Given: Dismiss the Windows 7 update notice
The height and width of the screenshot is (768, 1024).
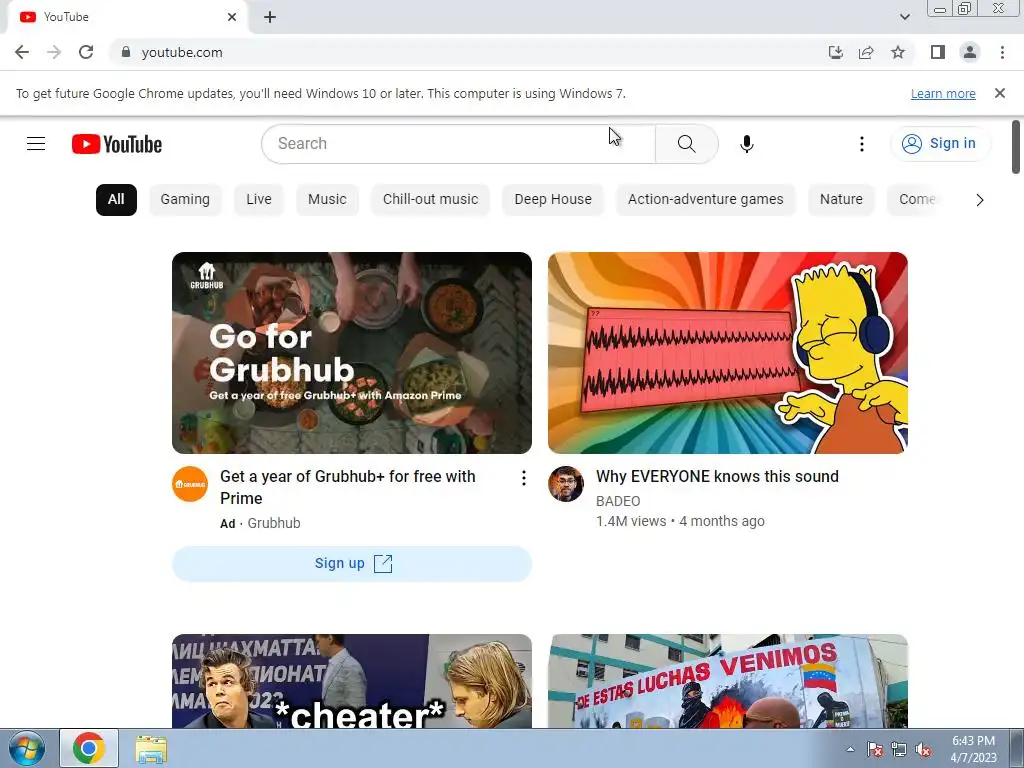Looking at the screenshot, I should pyautogui.click(x=999, y=93).
